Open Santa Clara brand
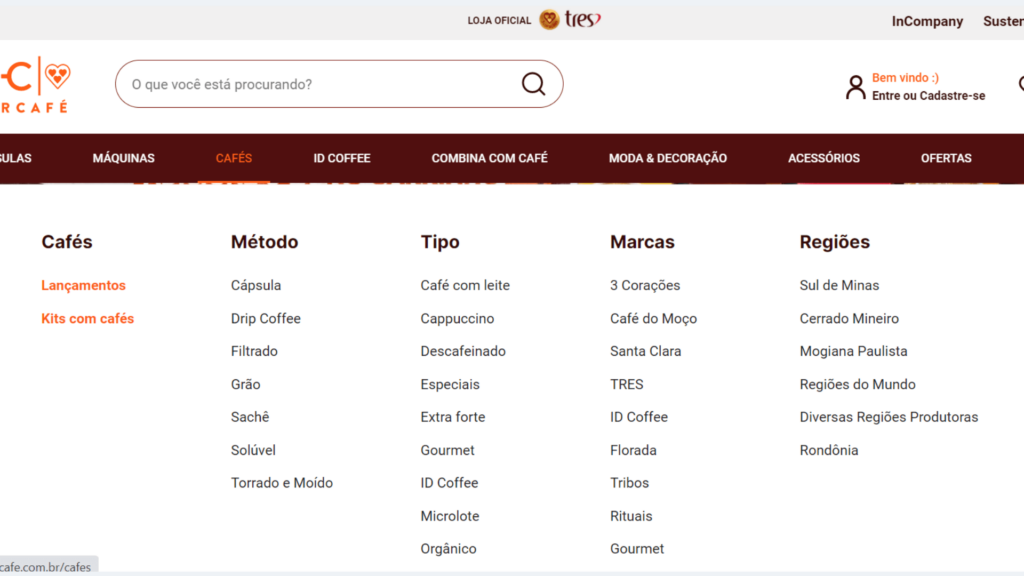The width and height of the screenshot is (1024, 576). click(x=646, y=351)
